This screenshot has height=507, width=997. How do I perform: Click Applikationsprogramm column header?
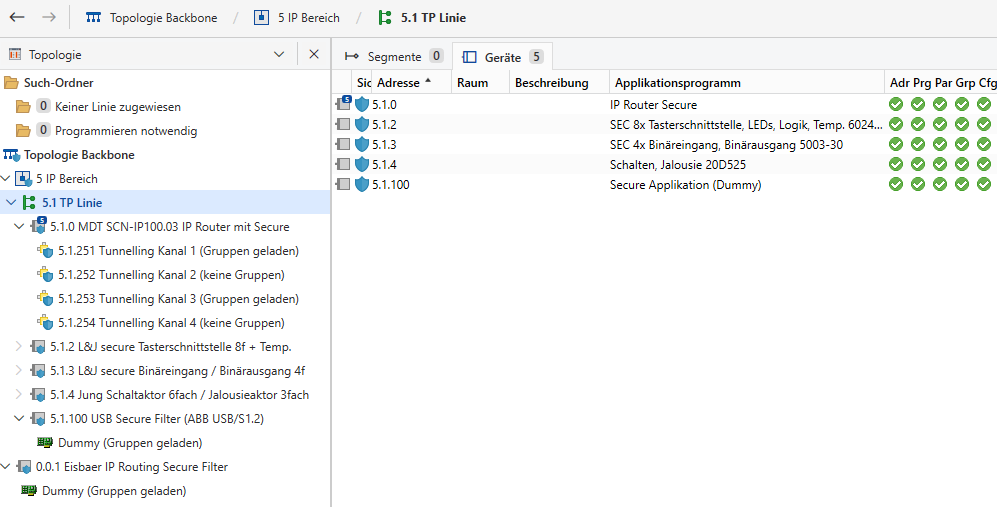point(746,83)
